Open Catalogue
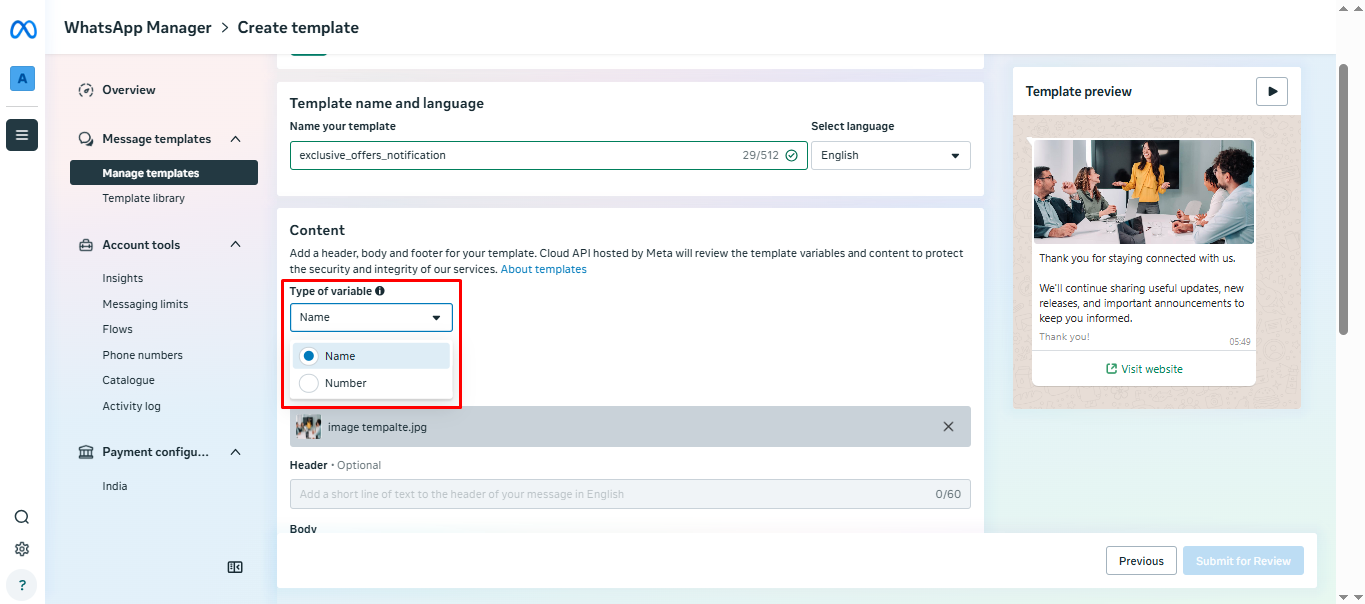The height and width of the screenshot is (604, 1365). 128,380
